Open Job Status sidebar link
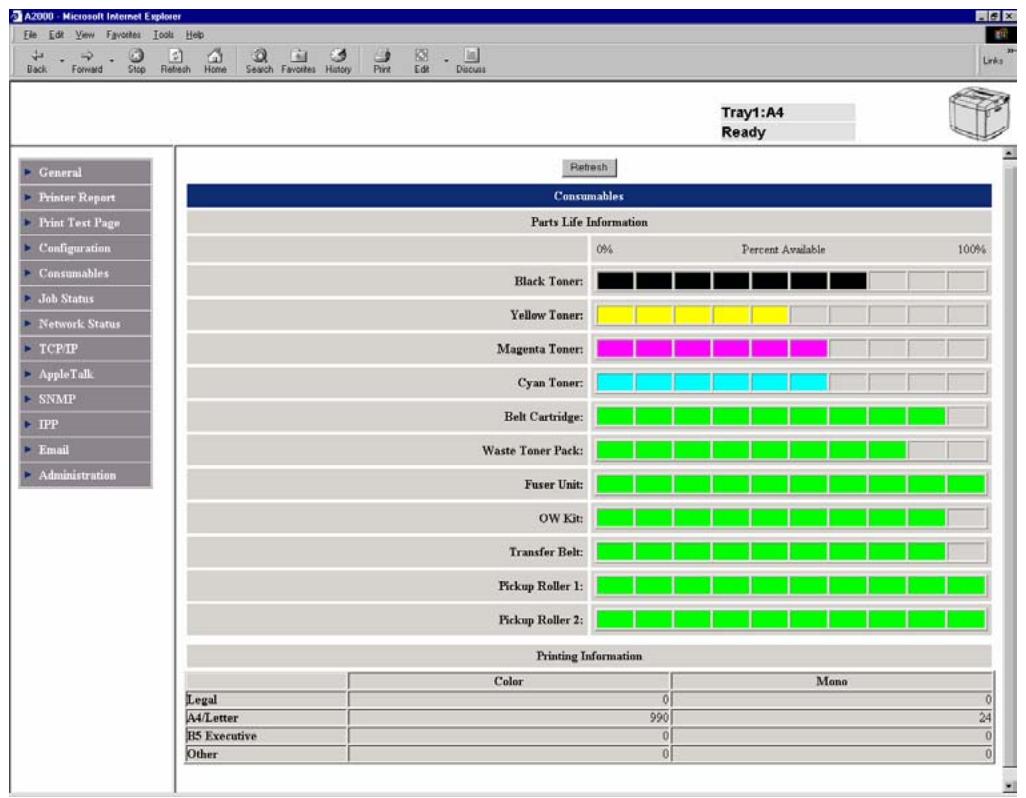The image size is (1026, 798). (x=86, y=298)
